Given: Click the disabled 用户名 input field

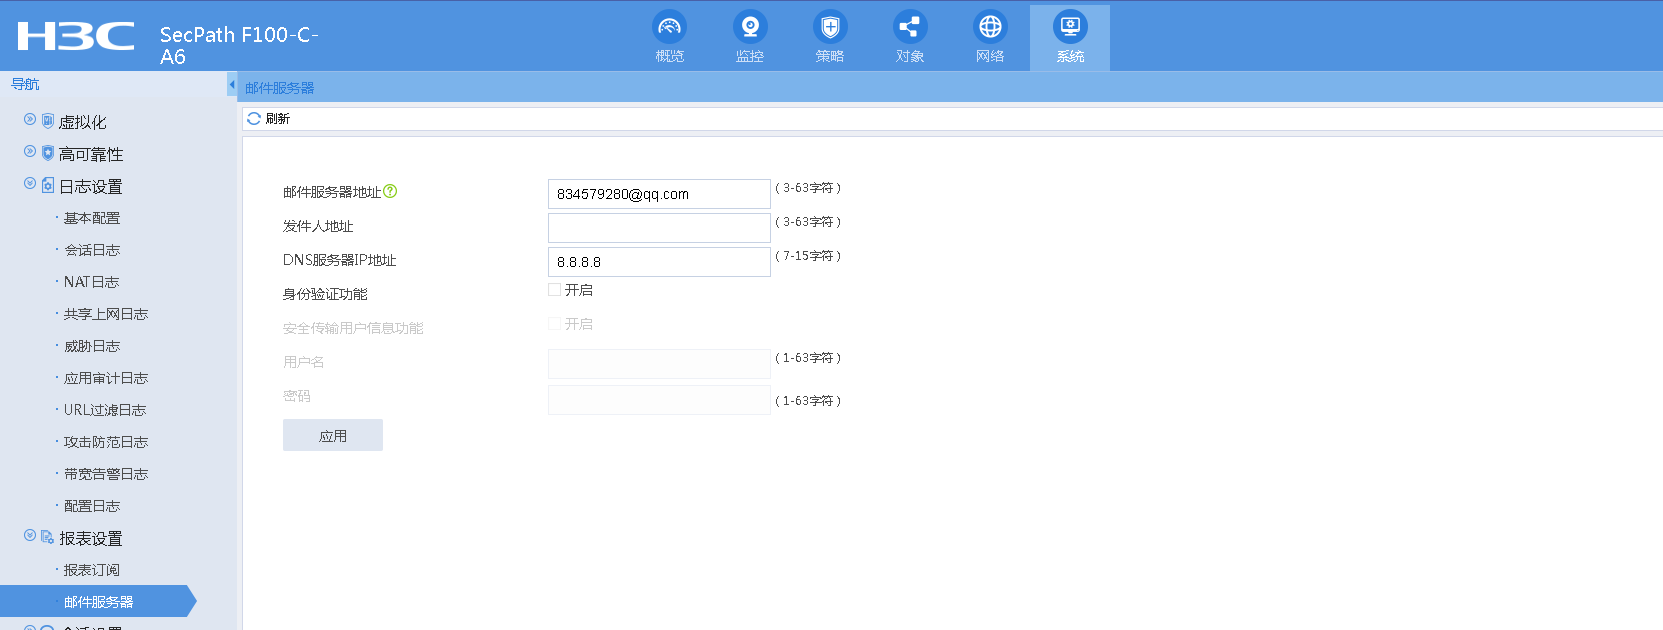Looking at the screenshot, I should [659, 364].
